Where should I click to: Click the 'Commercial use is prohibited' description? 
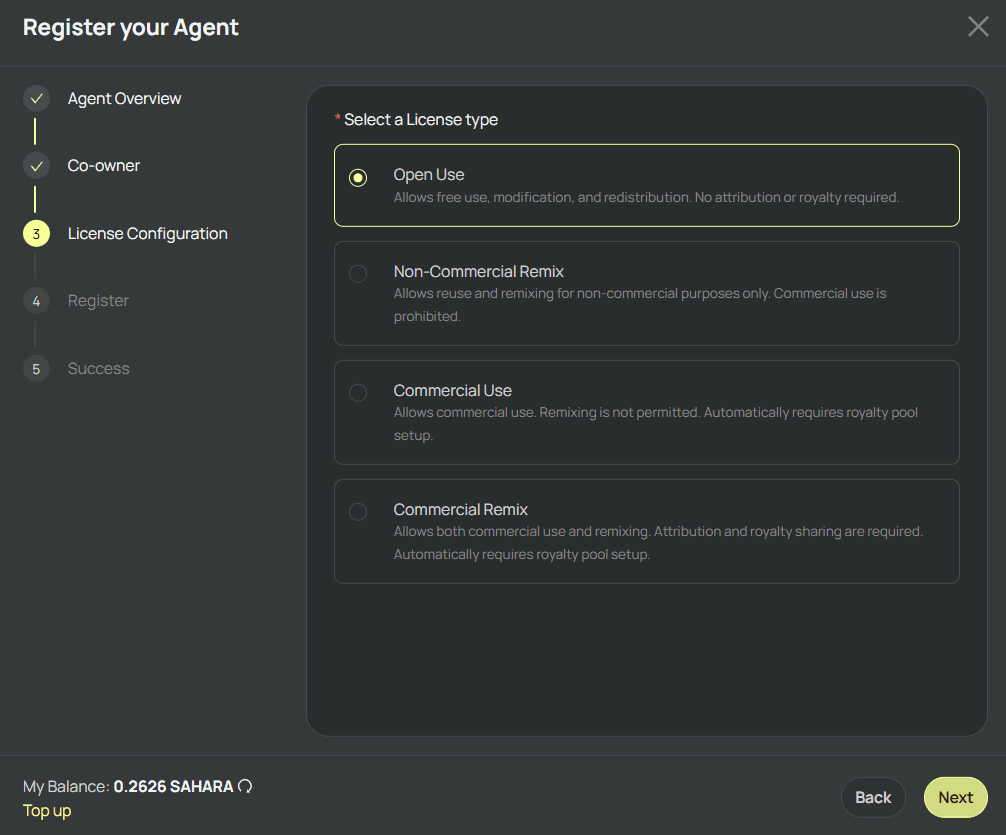point(640,305)
